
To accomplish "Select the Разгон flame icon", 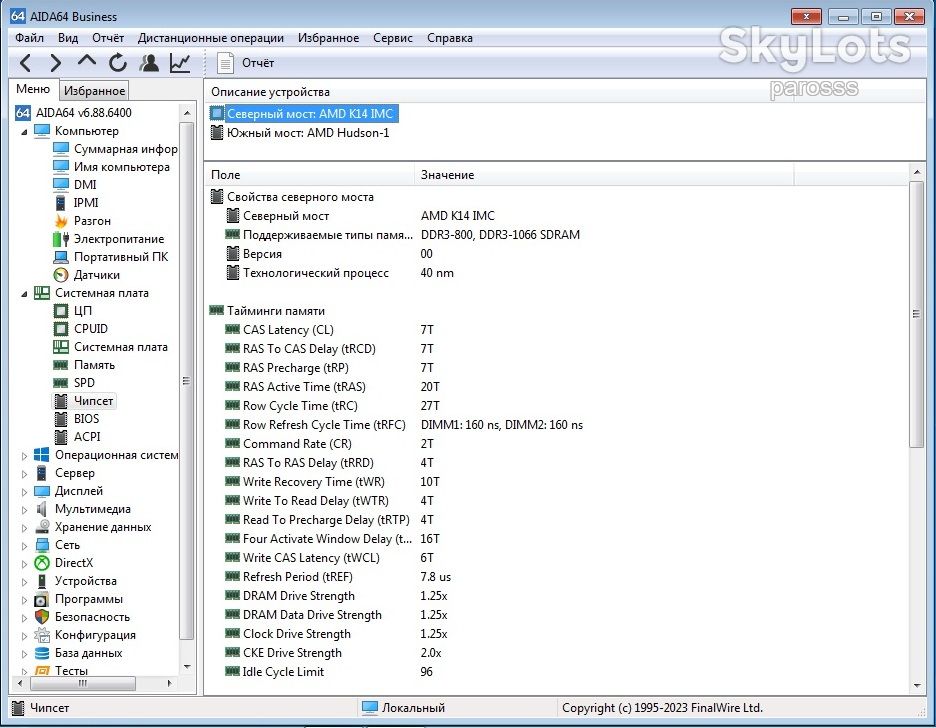I will coord(61,221).
